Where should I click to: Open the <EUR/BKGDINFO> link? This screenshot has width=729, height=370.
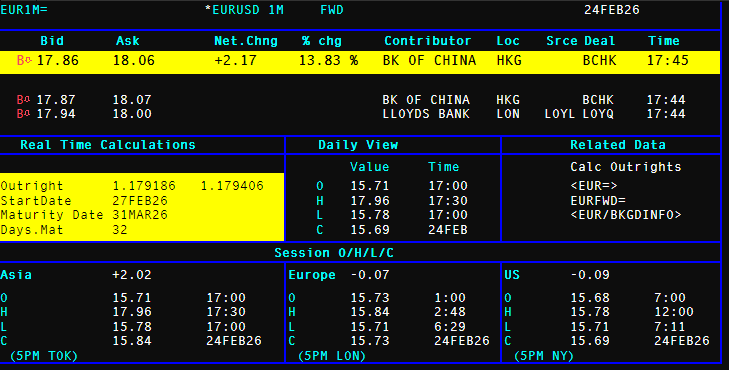click(x=626, y=215)
